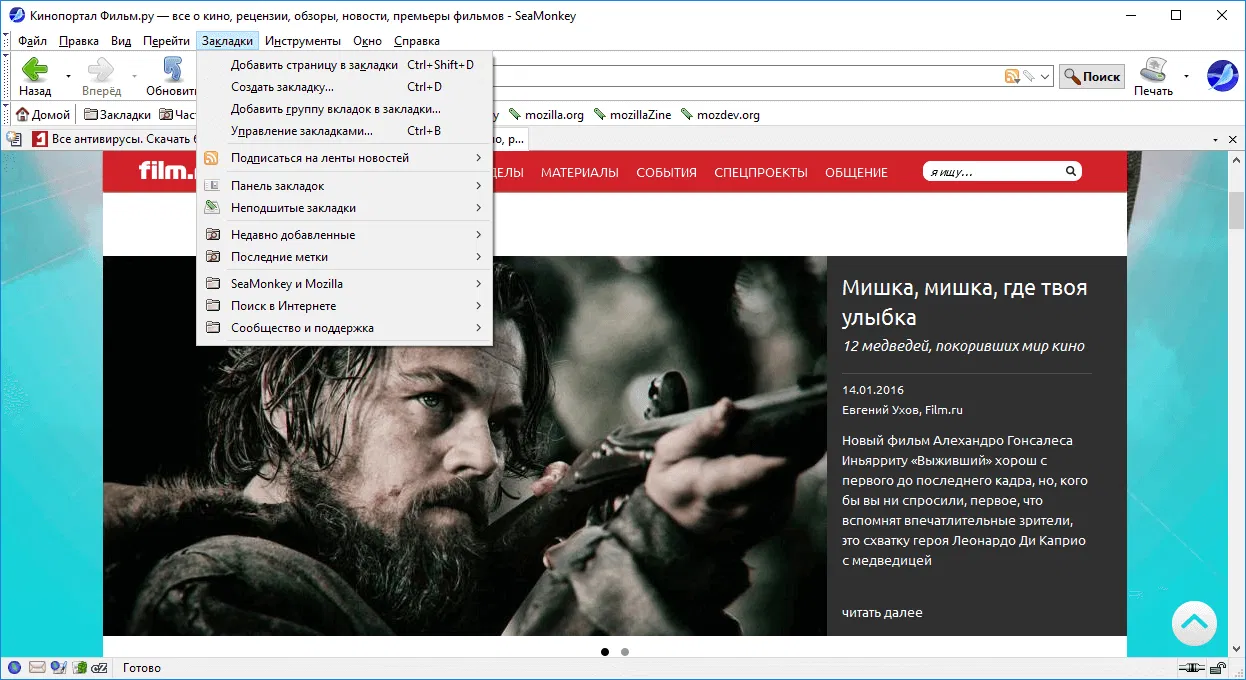Open the Вид menu
The height and width of the screenshot is (680, 1246).
(121, 41)
